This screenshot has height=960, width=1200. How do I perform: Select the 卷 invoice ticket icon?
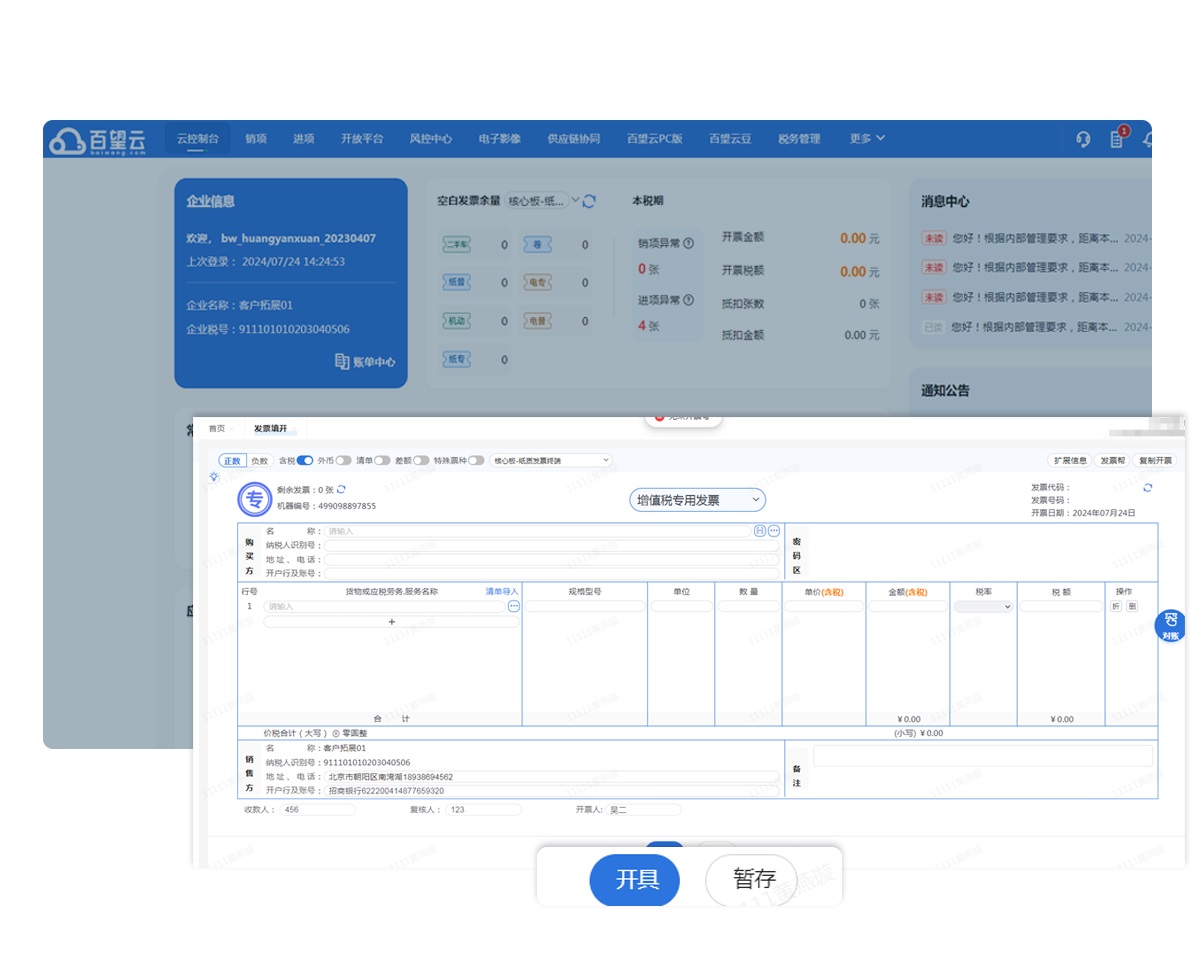(x=537, y=245)
